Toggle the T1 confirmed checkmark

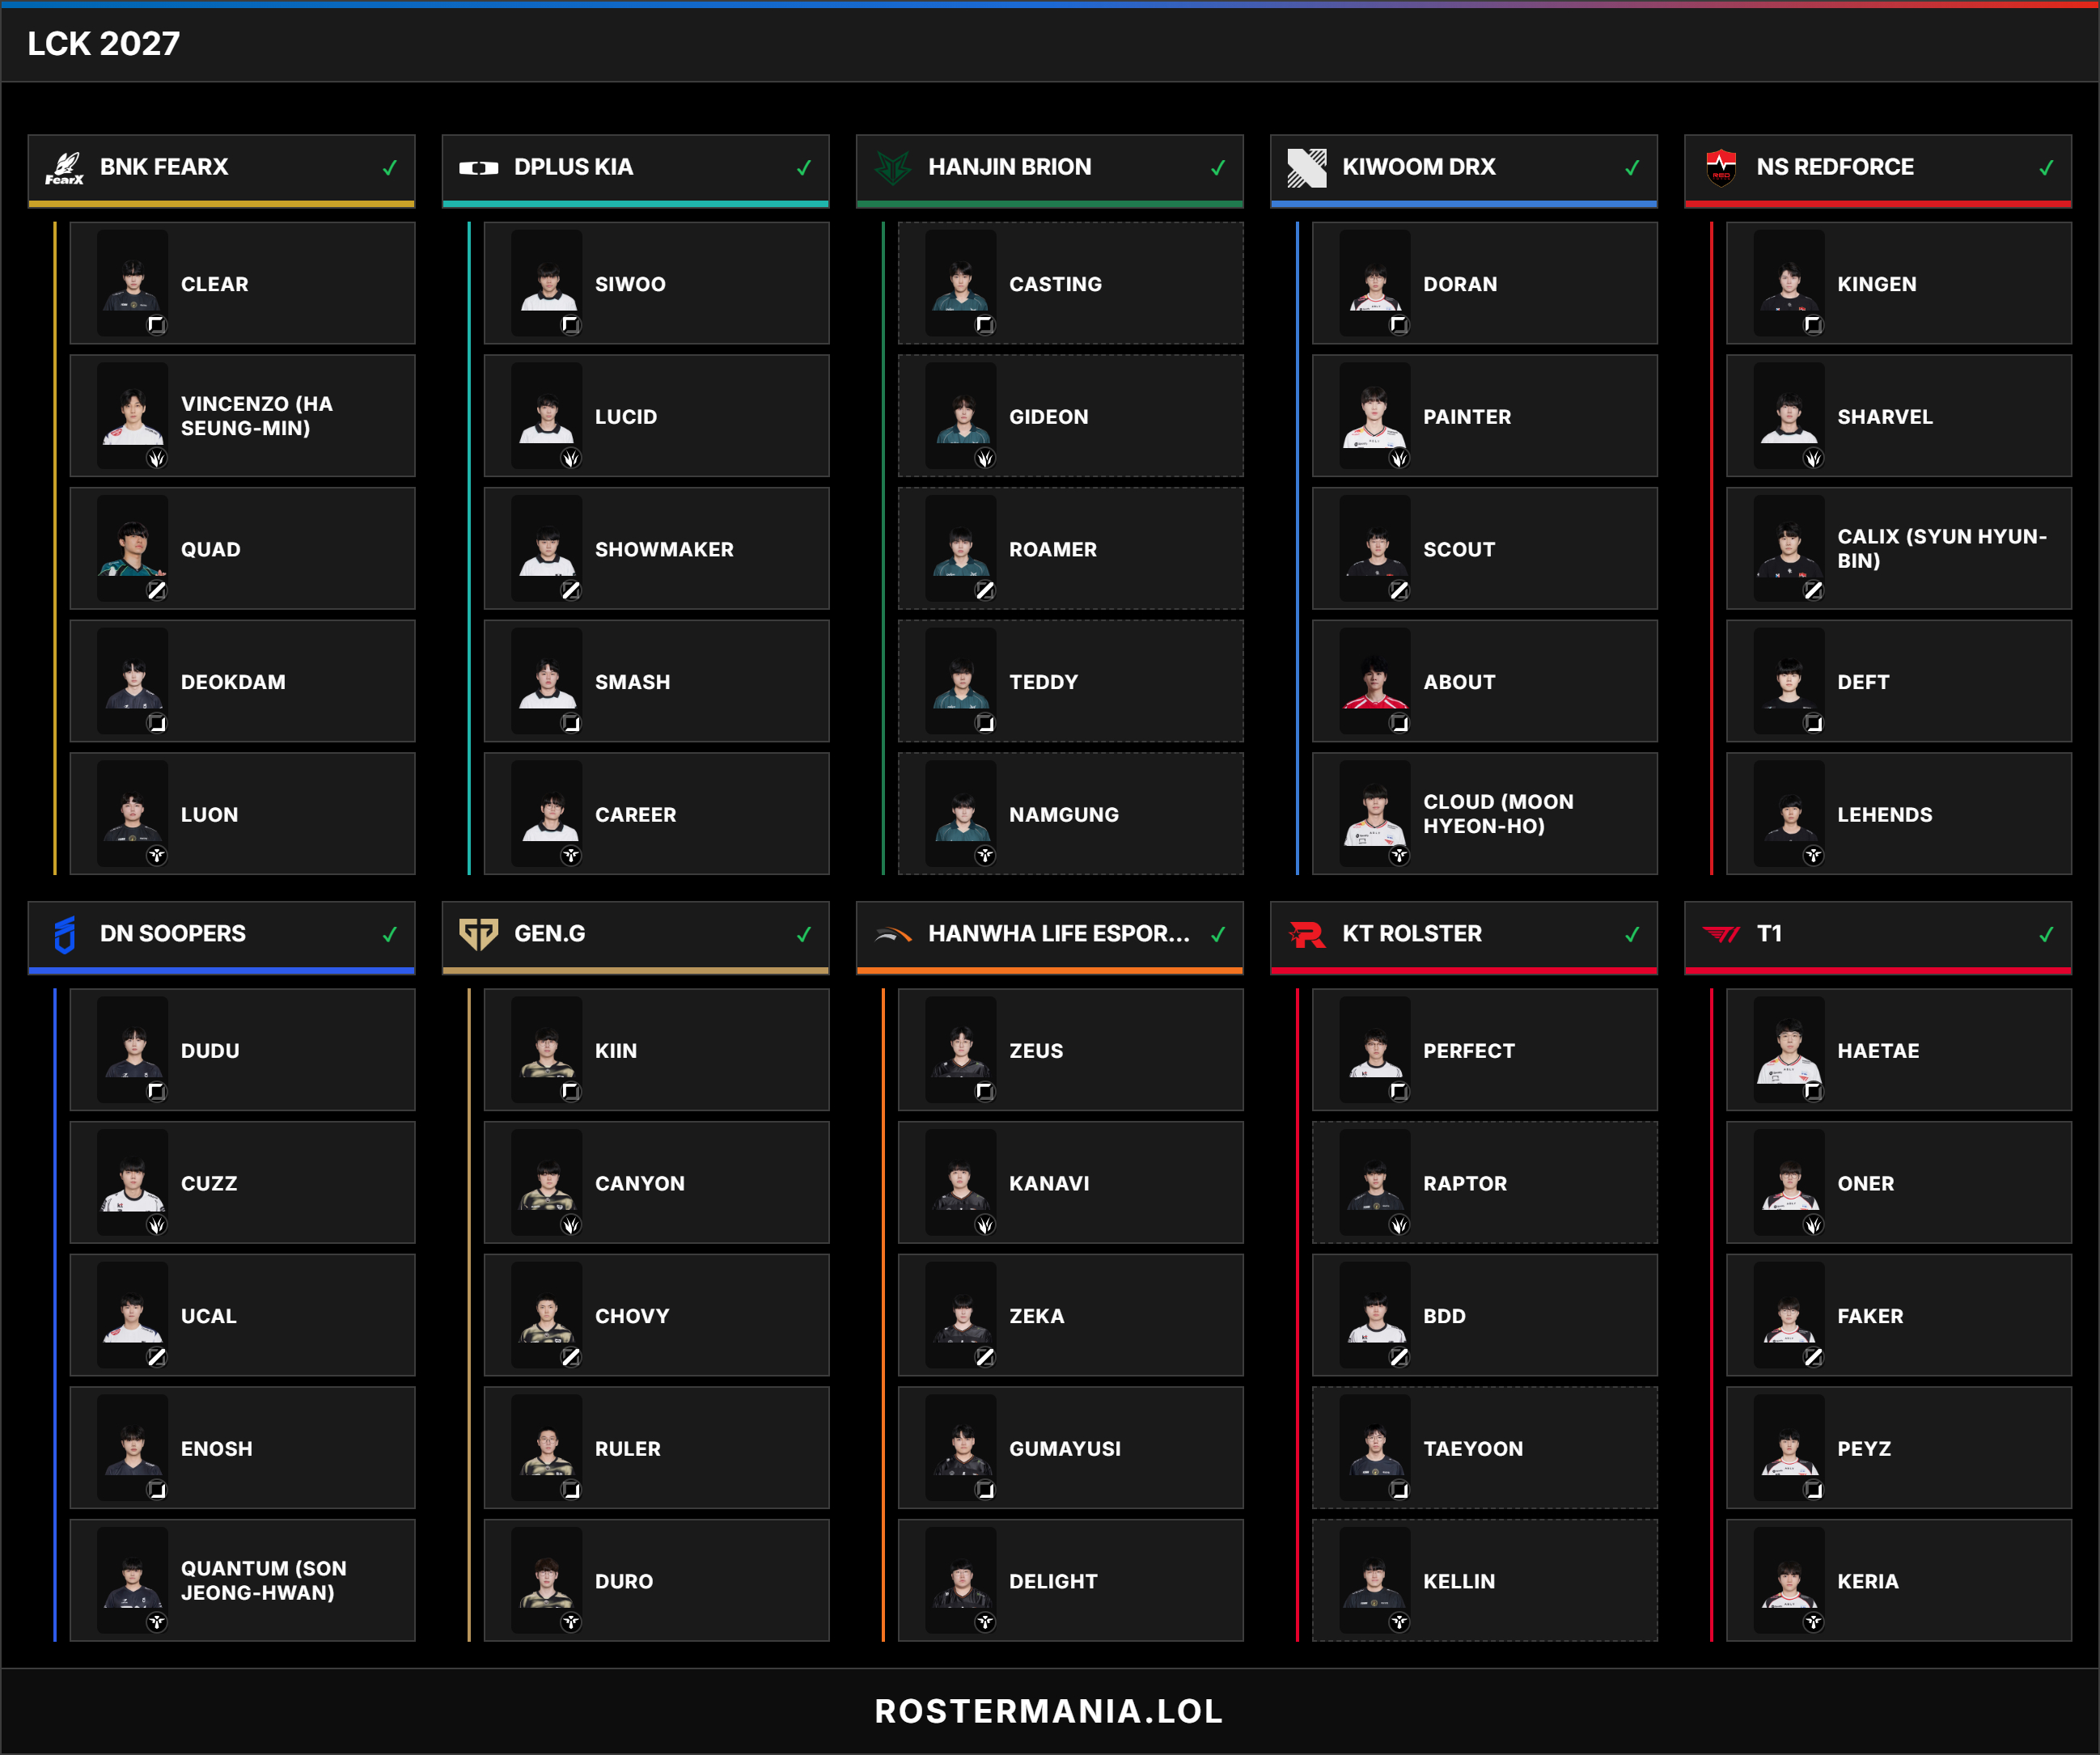click(2046, 935)
